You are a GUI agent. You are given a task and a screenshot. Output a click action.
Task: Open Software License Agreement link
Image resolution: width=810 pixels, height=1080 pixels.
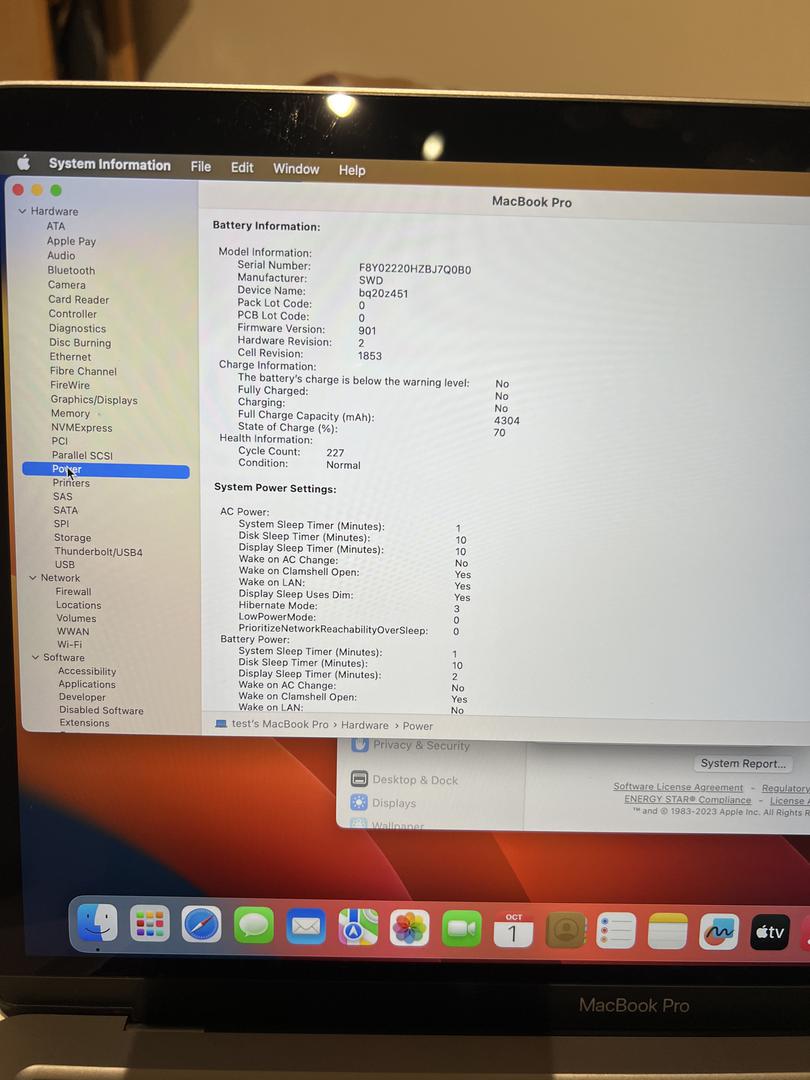tap(678, 787)
